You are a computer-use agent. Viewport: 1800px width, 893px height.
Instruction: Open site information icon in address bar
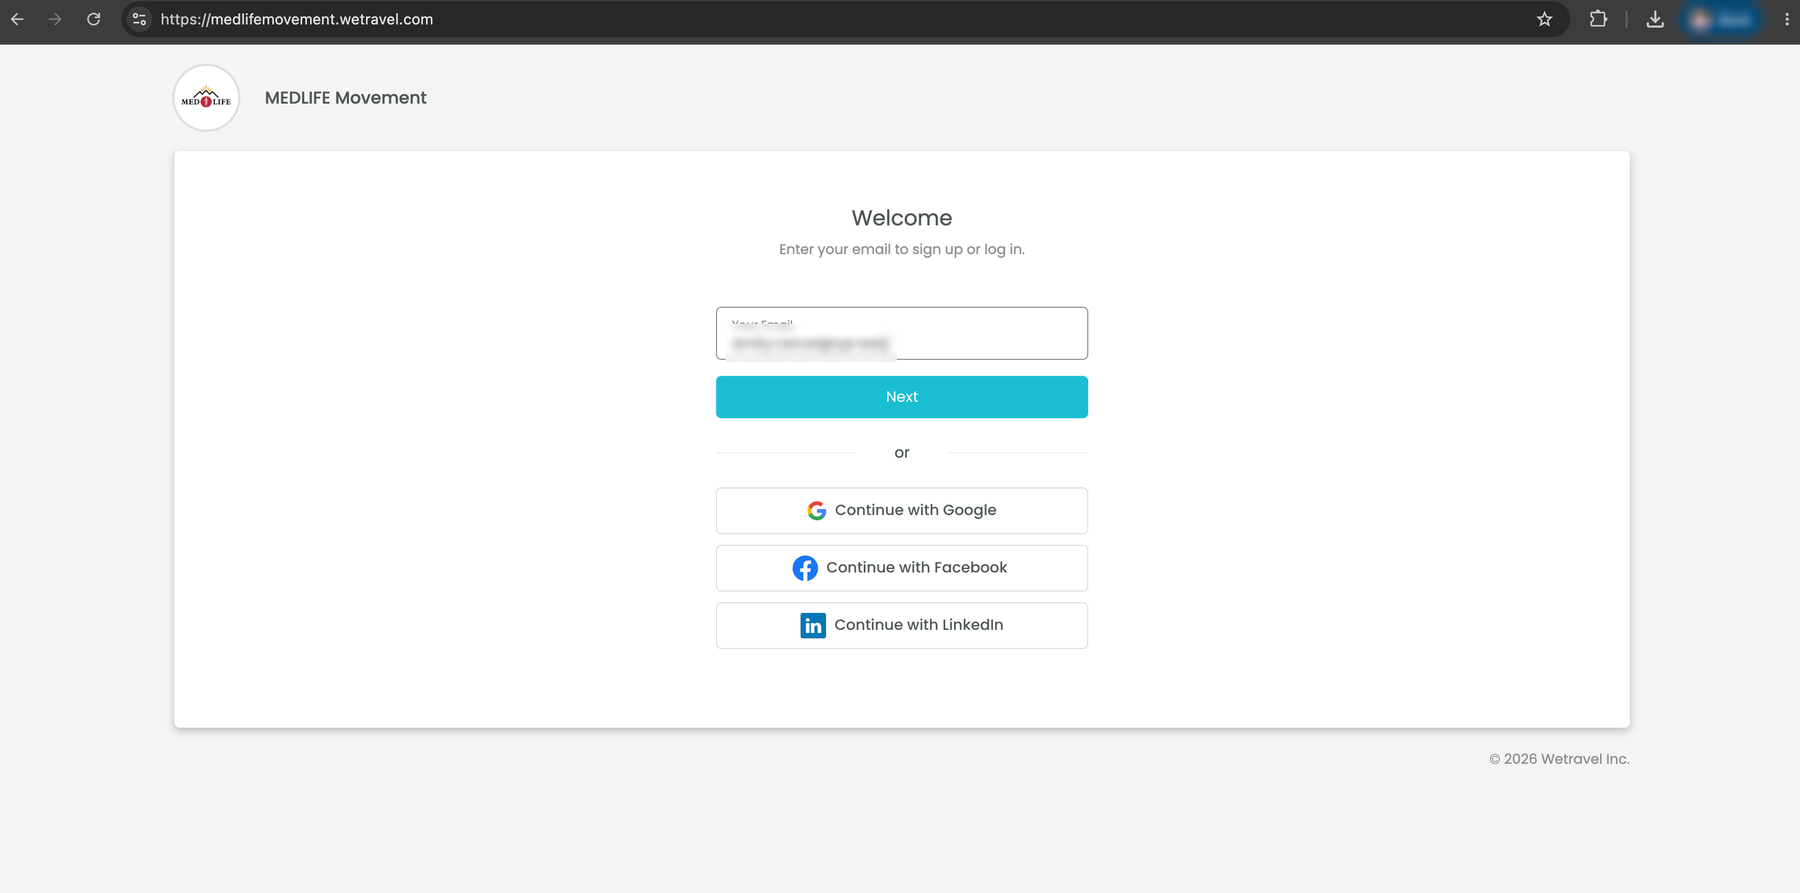(x=139, y=19)
